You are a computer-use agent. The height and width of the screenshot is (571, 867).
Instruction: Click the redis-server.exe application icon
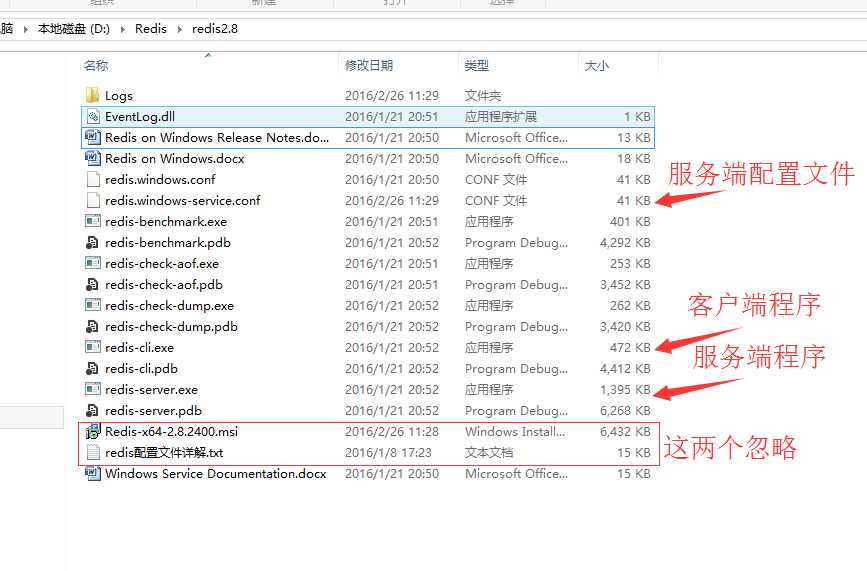93,389
